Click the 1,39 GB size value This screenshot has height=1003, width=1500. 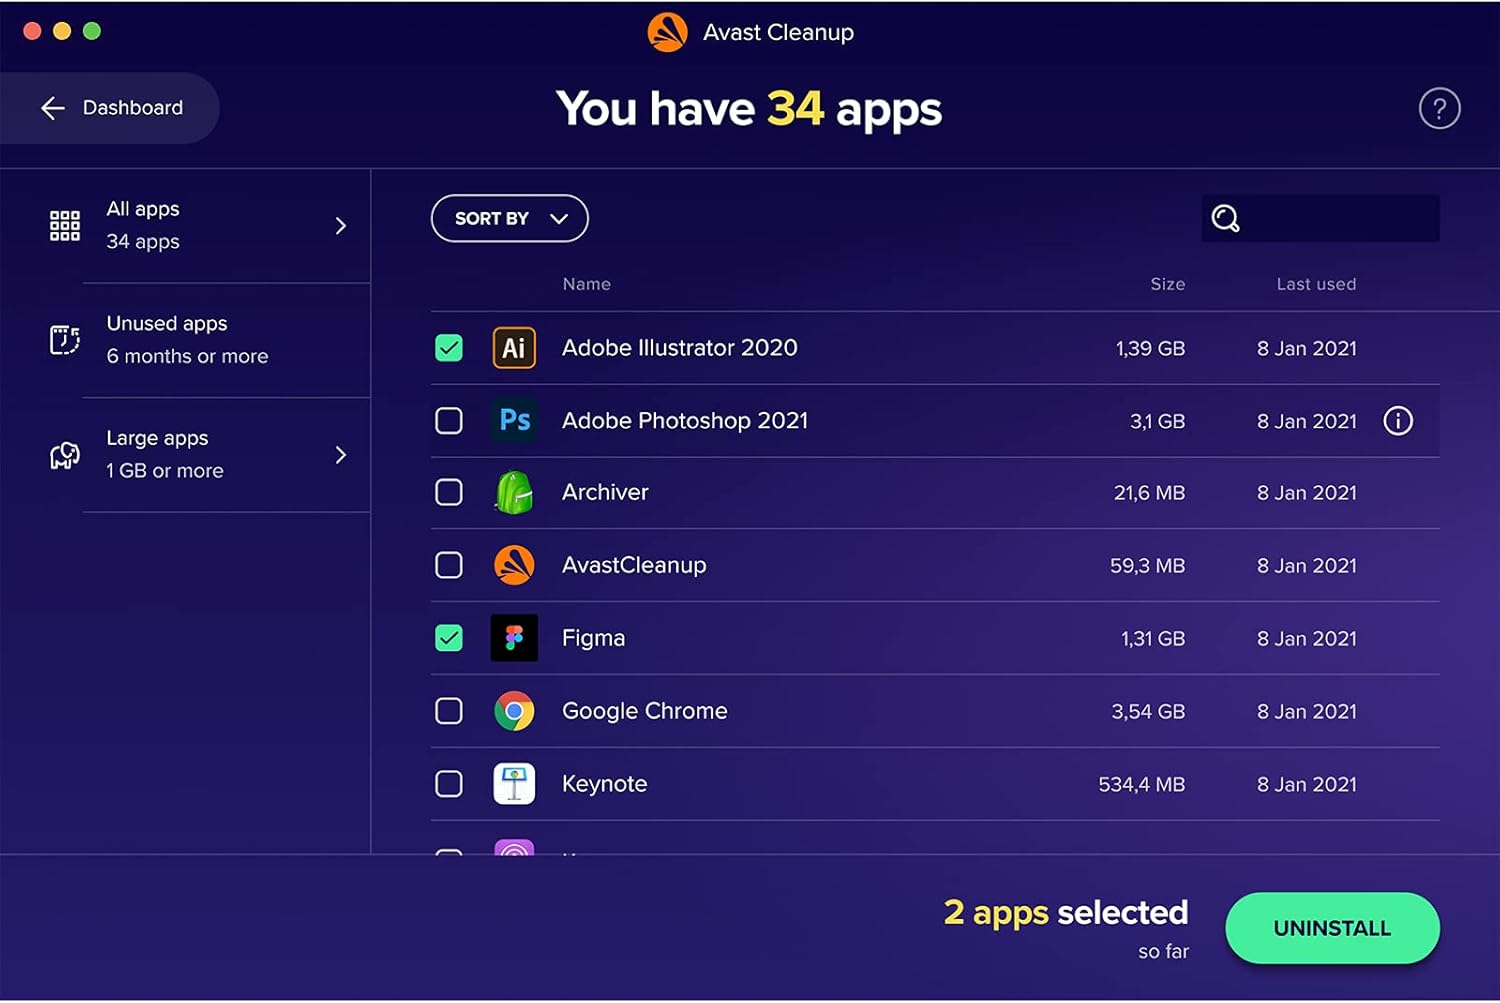tap(1150, 348)
